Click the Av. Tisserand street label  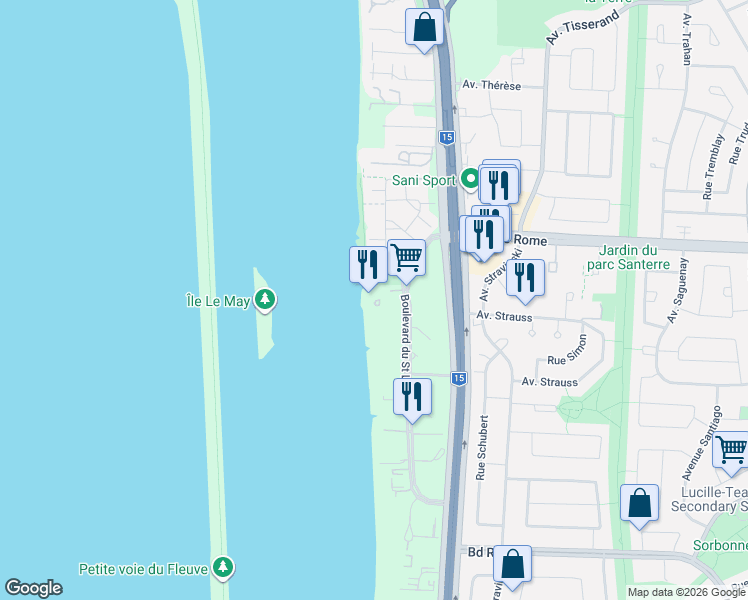pyautogui.click(x=582, y=27)
